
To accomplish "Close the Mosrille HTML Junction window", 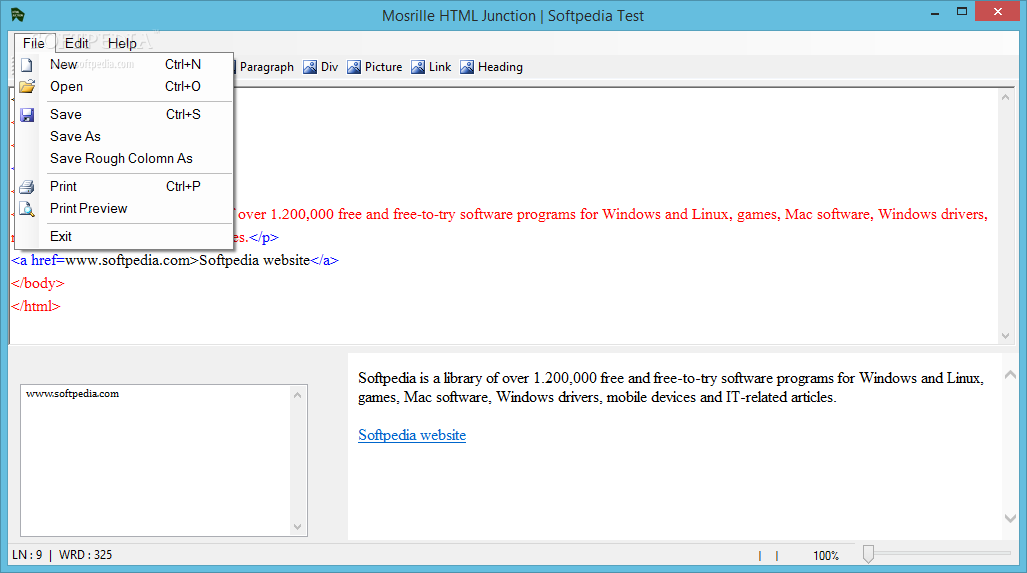I will click(x=998, y=12).
